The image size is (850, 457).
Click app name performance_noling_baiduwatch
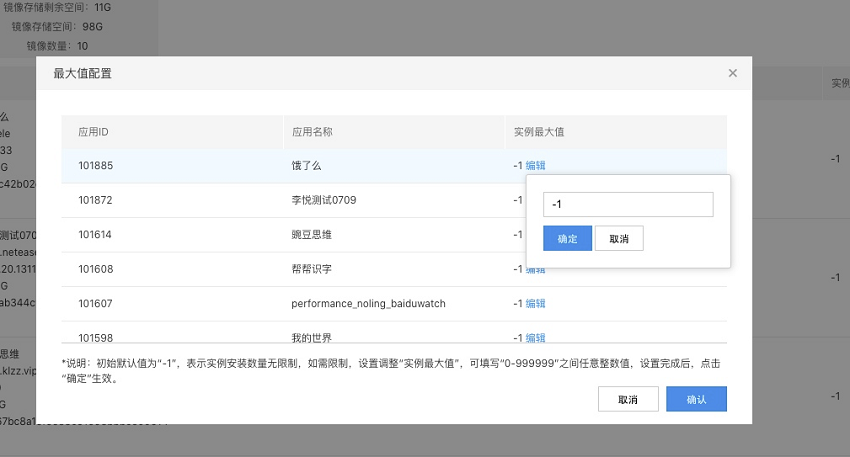tap(368, 304)
